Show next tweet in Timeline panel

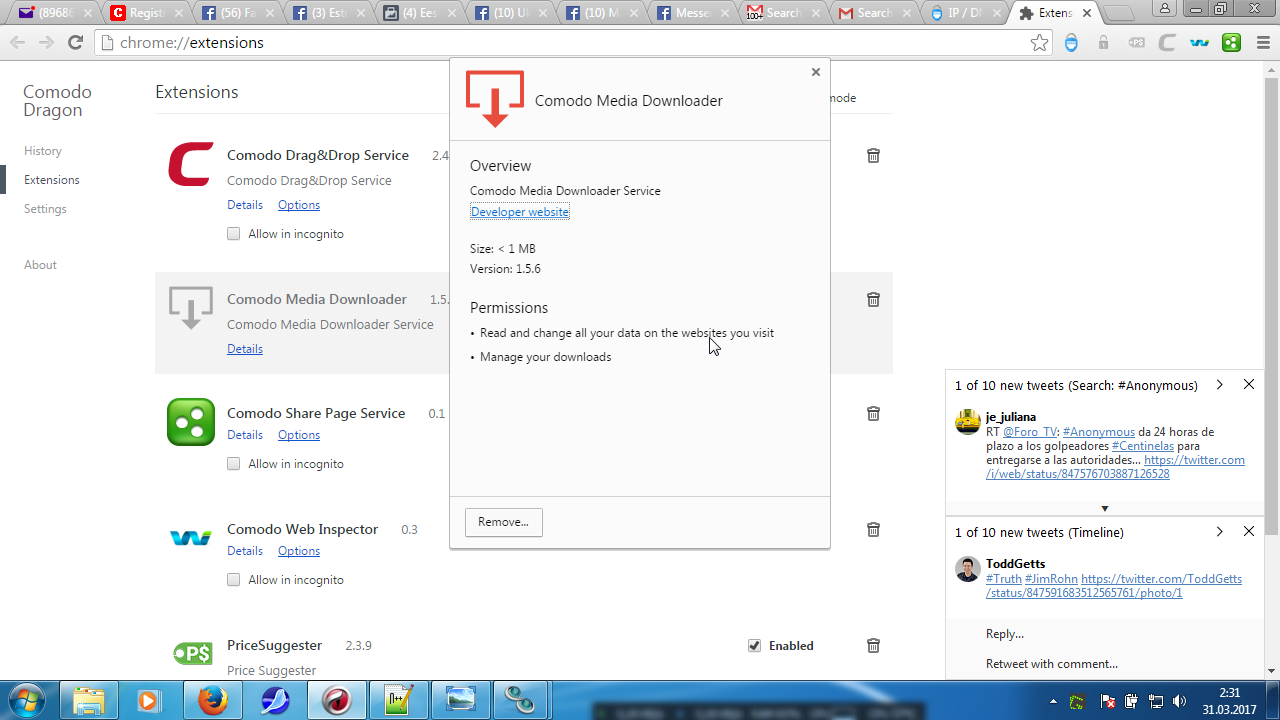1219,532
